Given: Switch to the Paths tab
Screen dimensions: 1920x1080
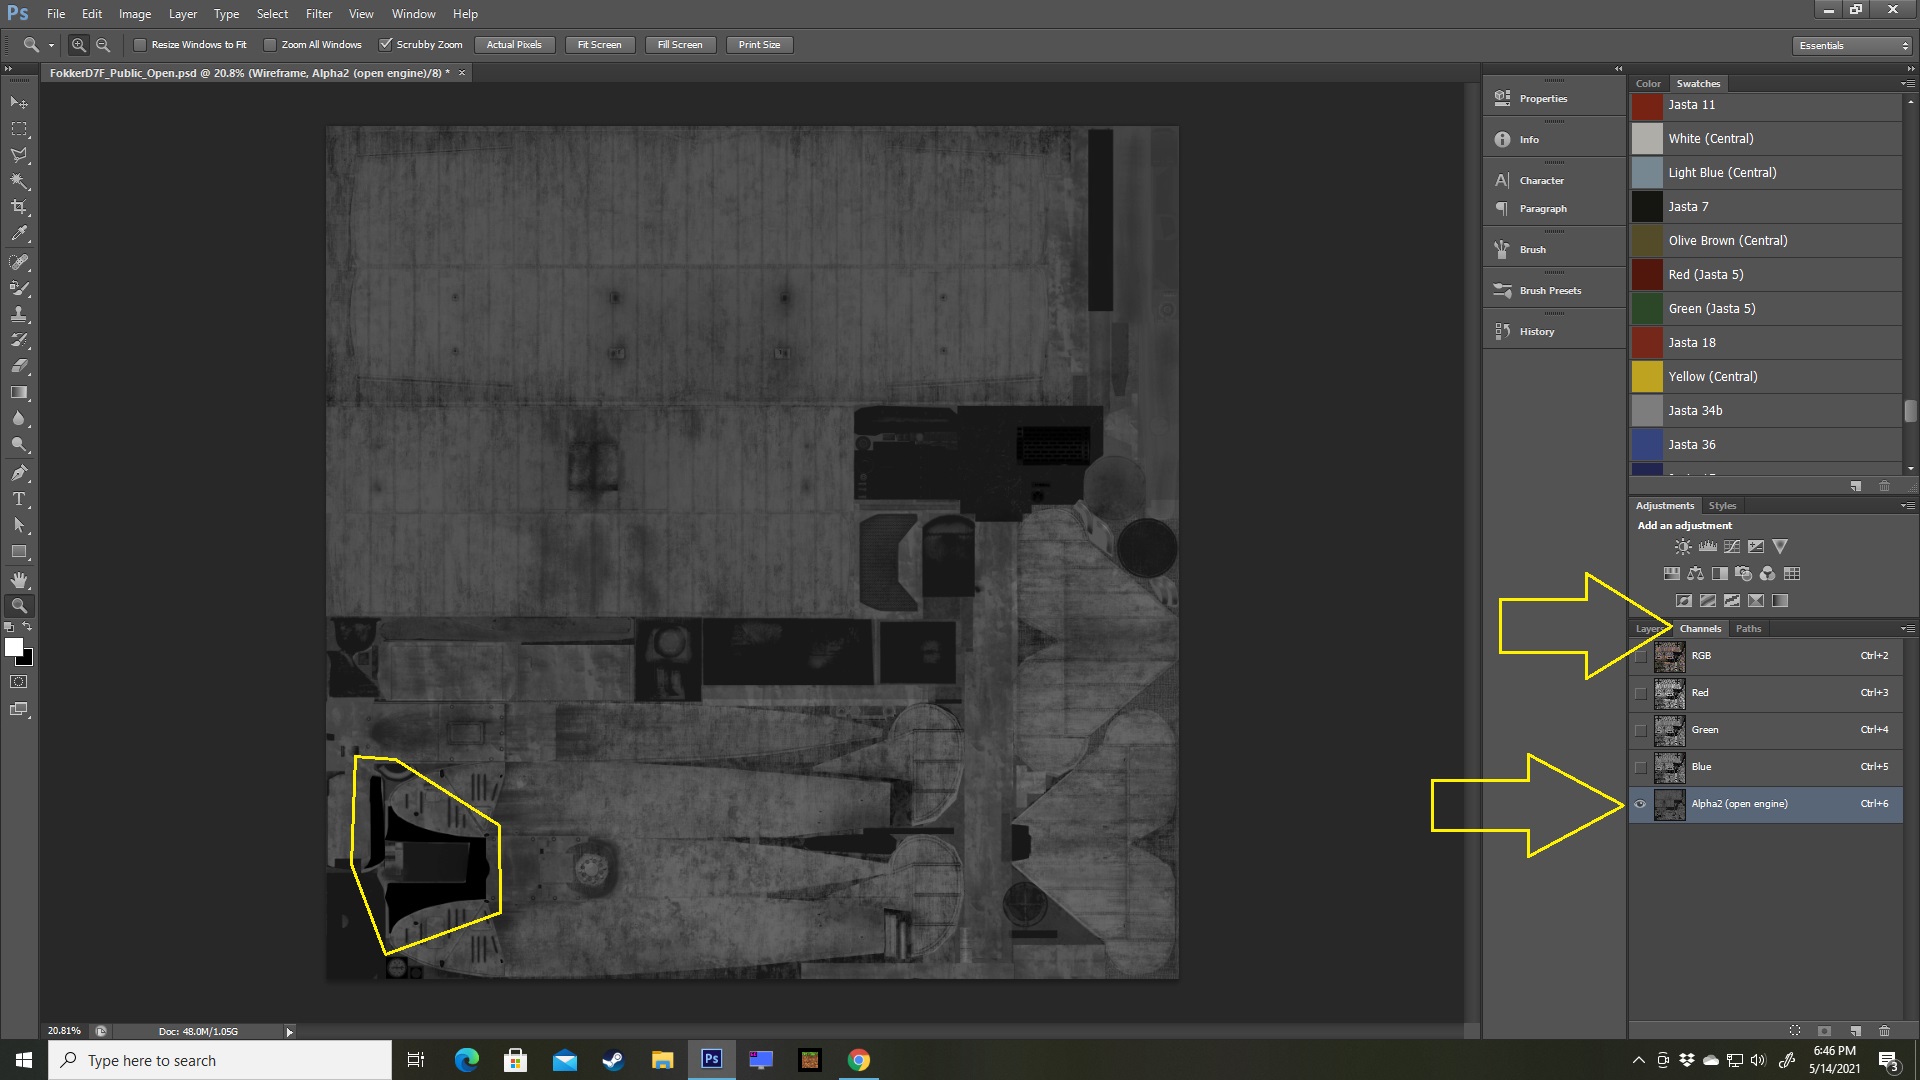Looking at the screenshot, I should coord(1748,628).
